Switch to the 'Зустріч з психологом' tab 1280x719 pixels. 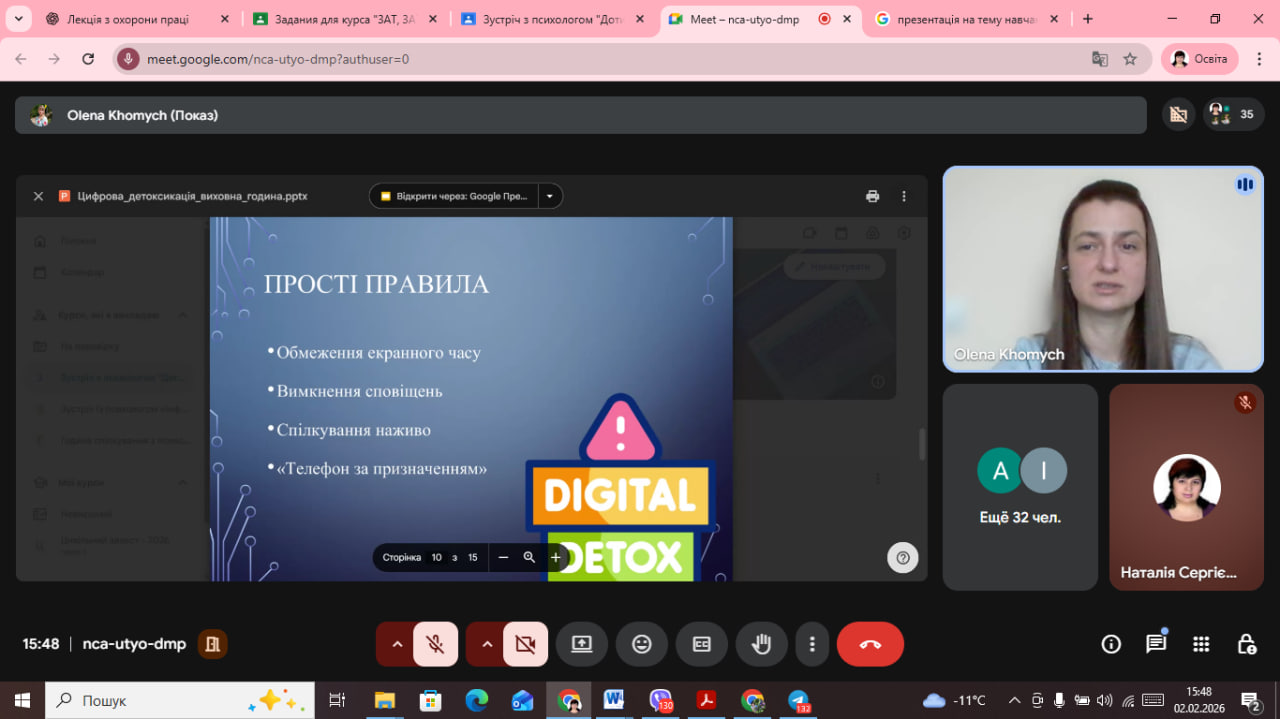[x=545, y=19]
